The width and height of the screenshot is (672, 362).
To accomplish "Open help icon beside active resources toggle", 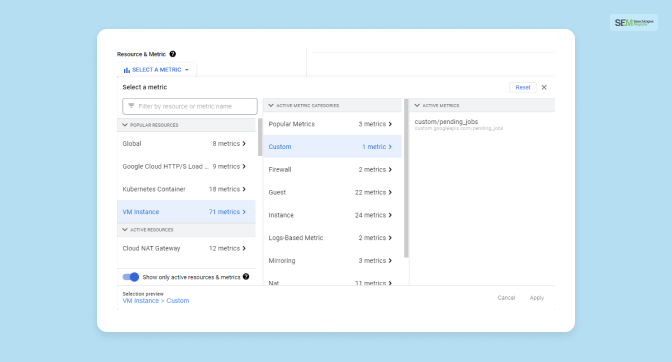I will [x=246, y=276].
